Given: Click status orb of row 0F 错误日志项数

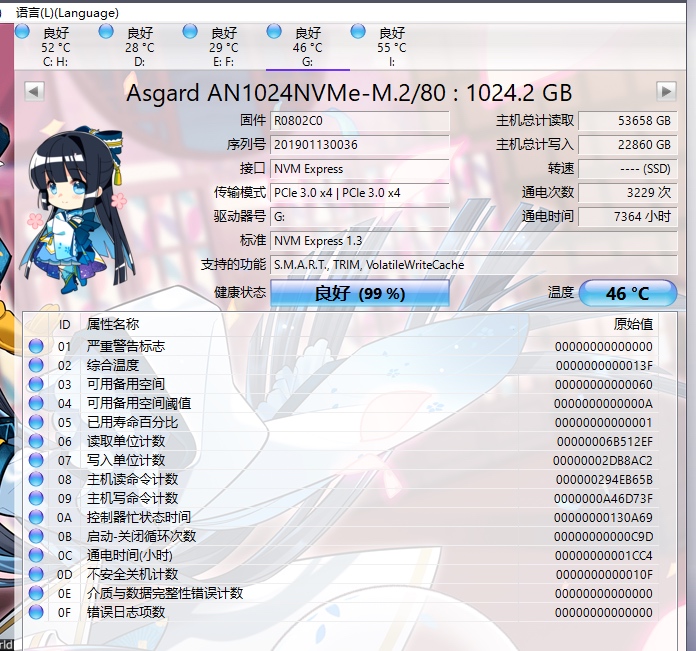Looking at the screenshot, I should [36, 612].
